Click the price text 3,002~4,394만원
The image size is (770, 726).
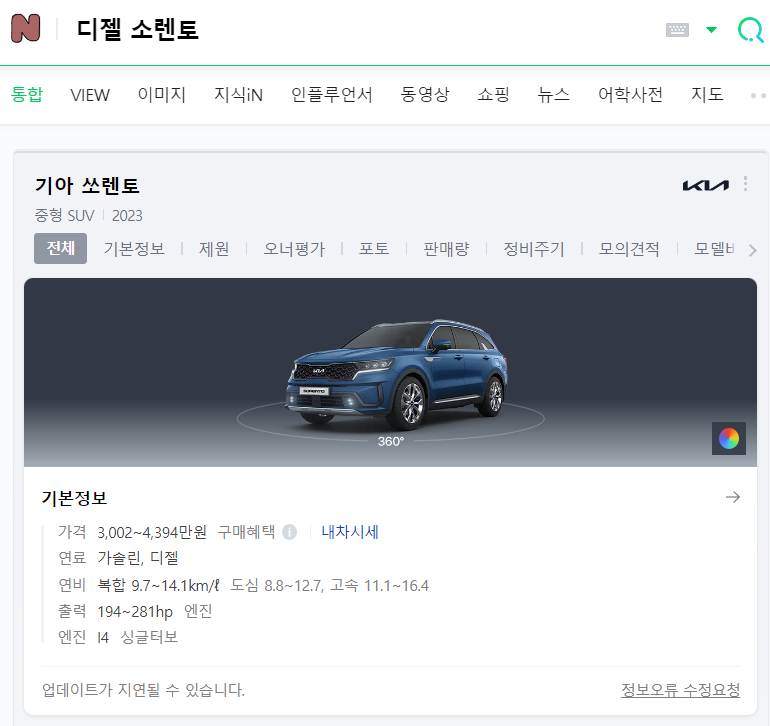tap(152, 532)
